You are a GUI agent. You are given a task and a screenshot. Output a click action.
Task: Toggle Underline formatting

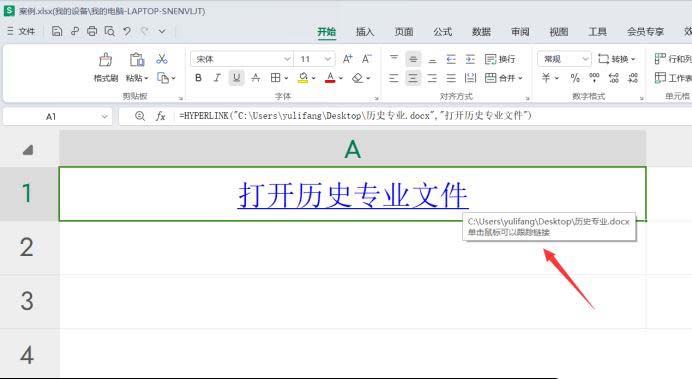coord(237,78)
